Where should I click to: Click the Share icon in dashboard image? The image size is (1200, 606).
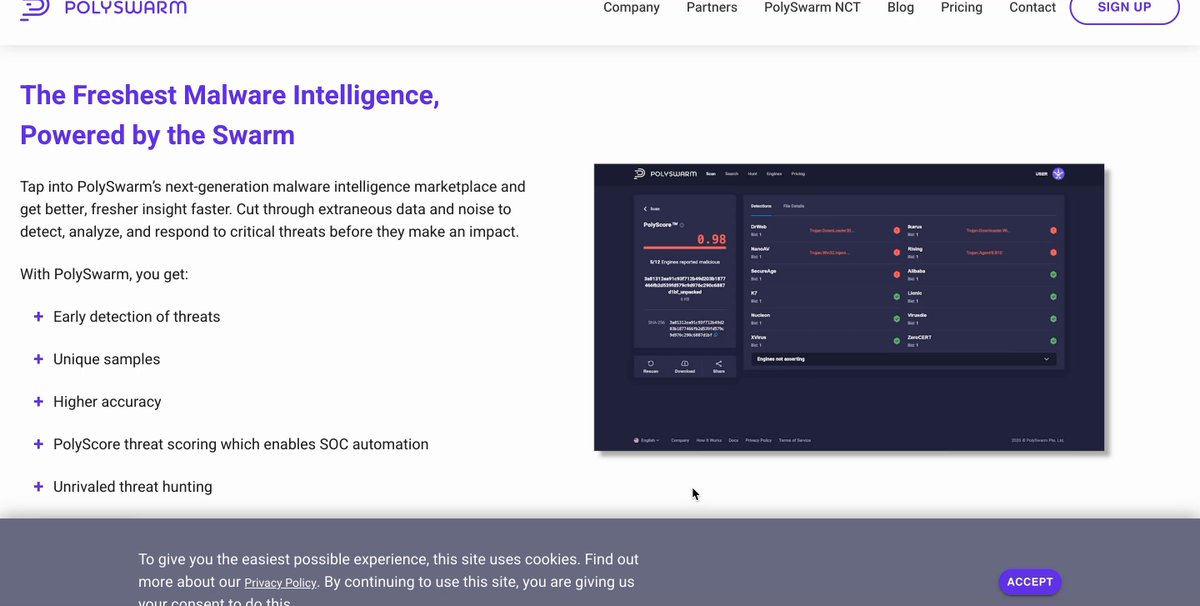[x=718, y=366]
